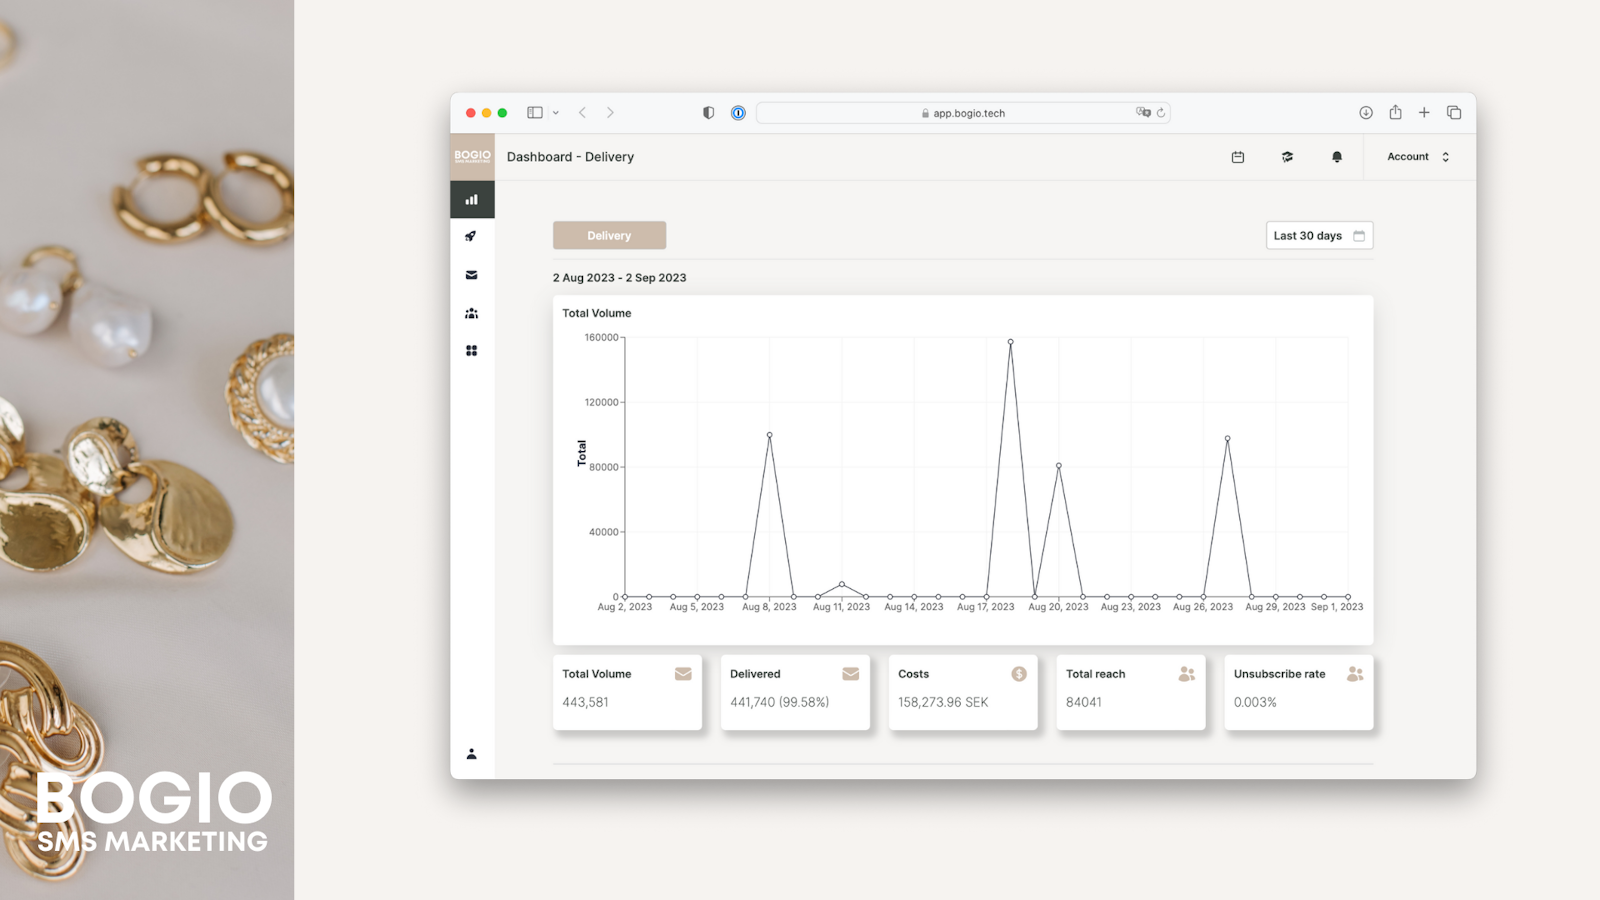Viewport: 1600px width, 900px height.
Task: Open the contacts group sidebar icon
Action: 471,313
